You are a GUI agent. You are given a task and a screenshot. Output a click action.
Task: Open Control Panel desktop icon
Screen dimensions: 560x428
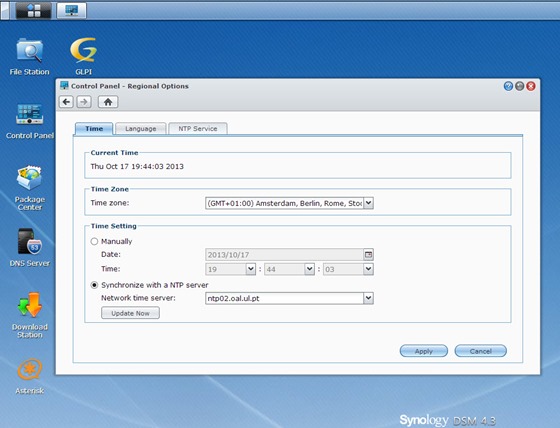click(x=30, y=121)
